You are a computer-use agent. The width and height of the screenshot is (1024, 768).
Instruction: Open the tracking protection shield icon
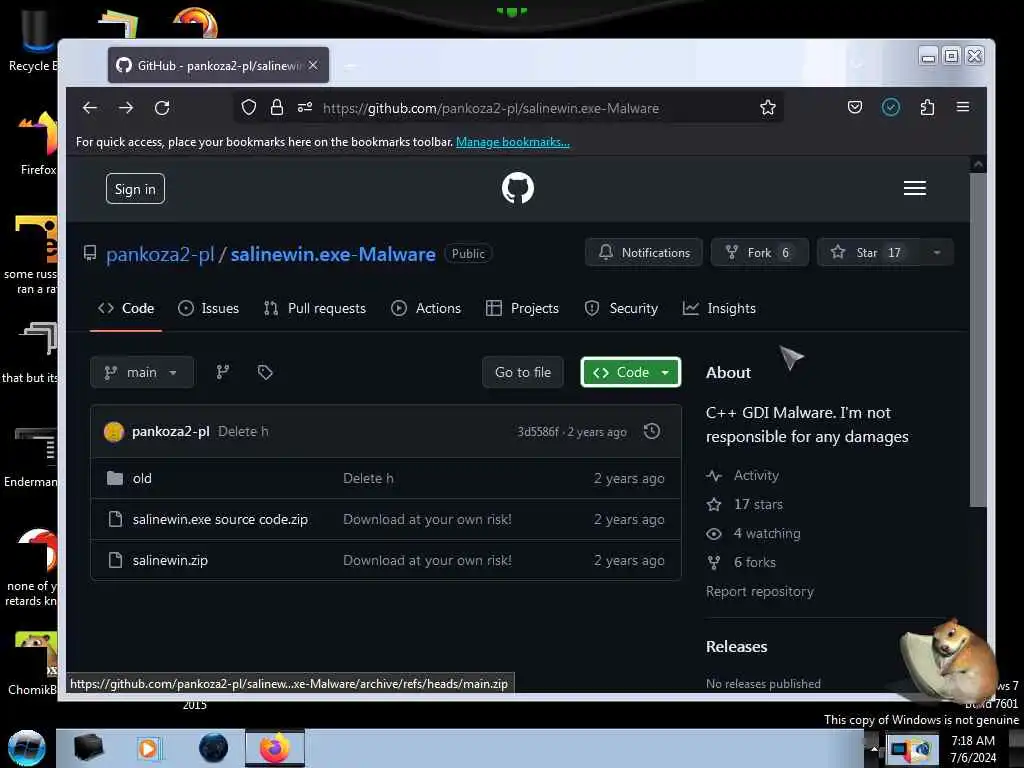(x=249, y=108)
